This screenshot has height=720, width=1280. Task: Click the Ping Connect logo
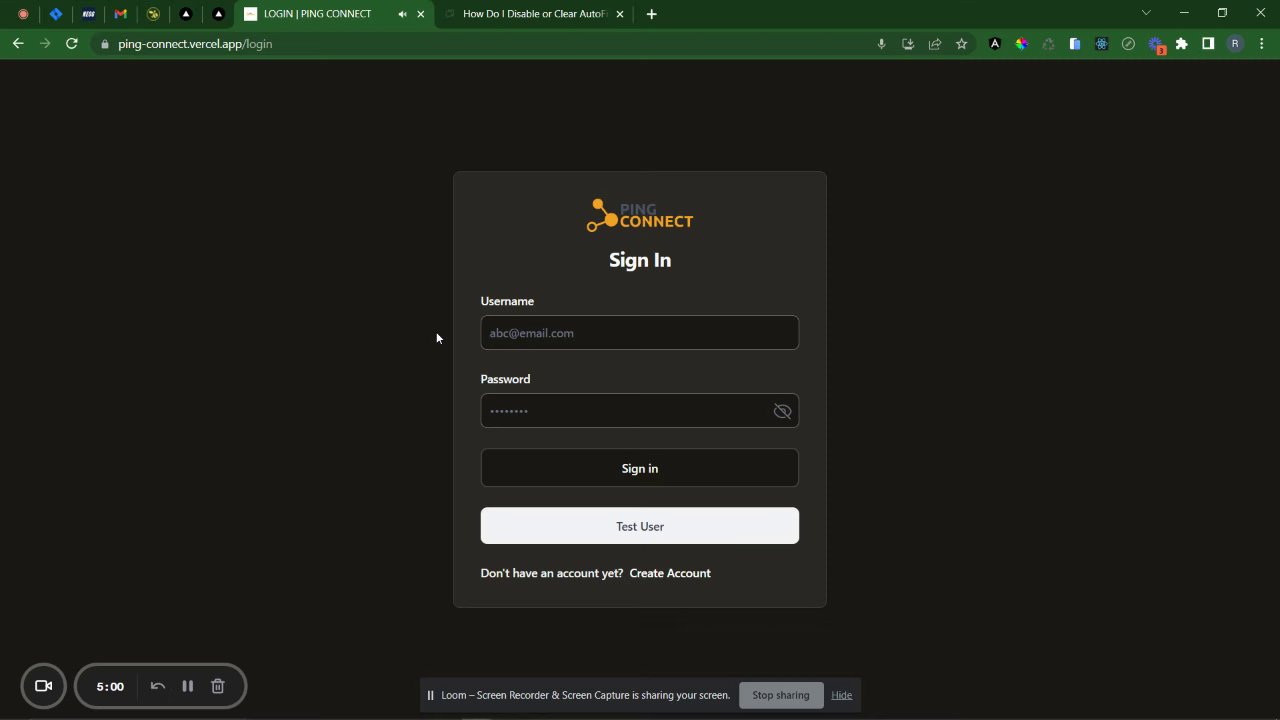639,215
